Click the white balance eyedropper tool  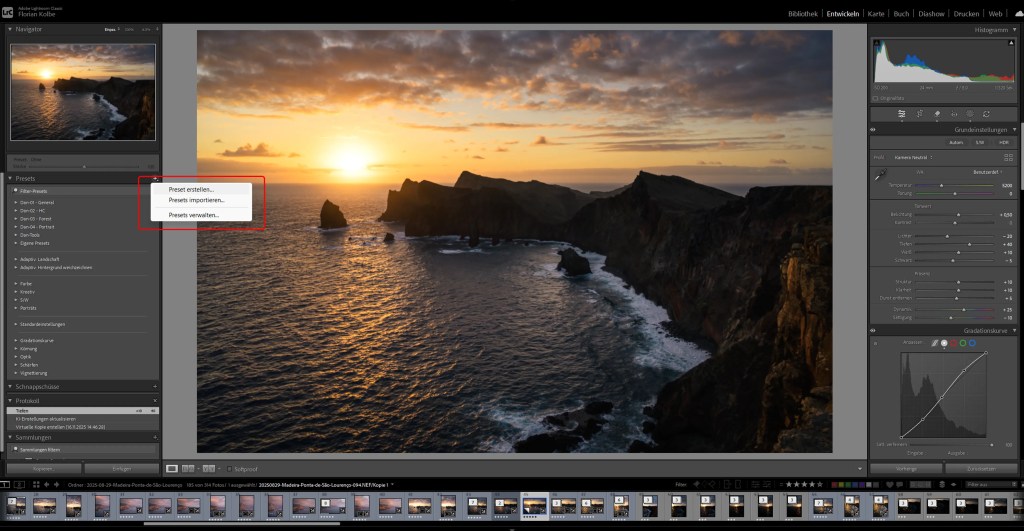(x=880, y=175)
